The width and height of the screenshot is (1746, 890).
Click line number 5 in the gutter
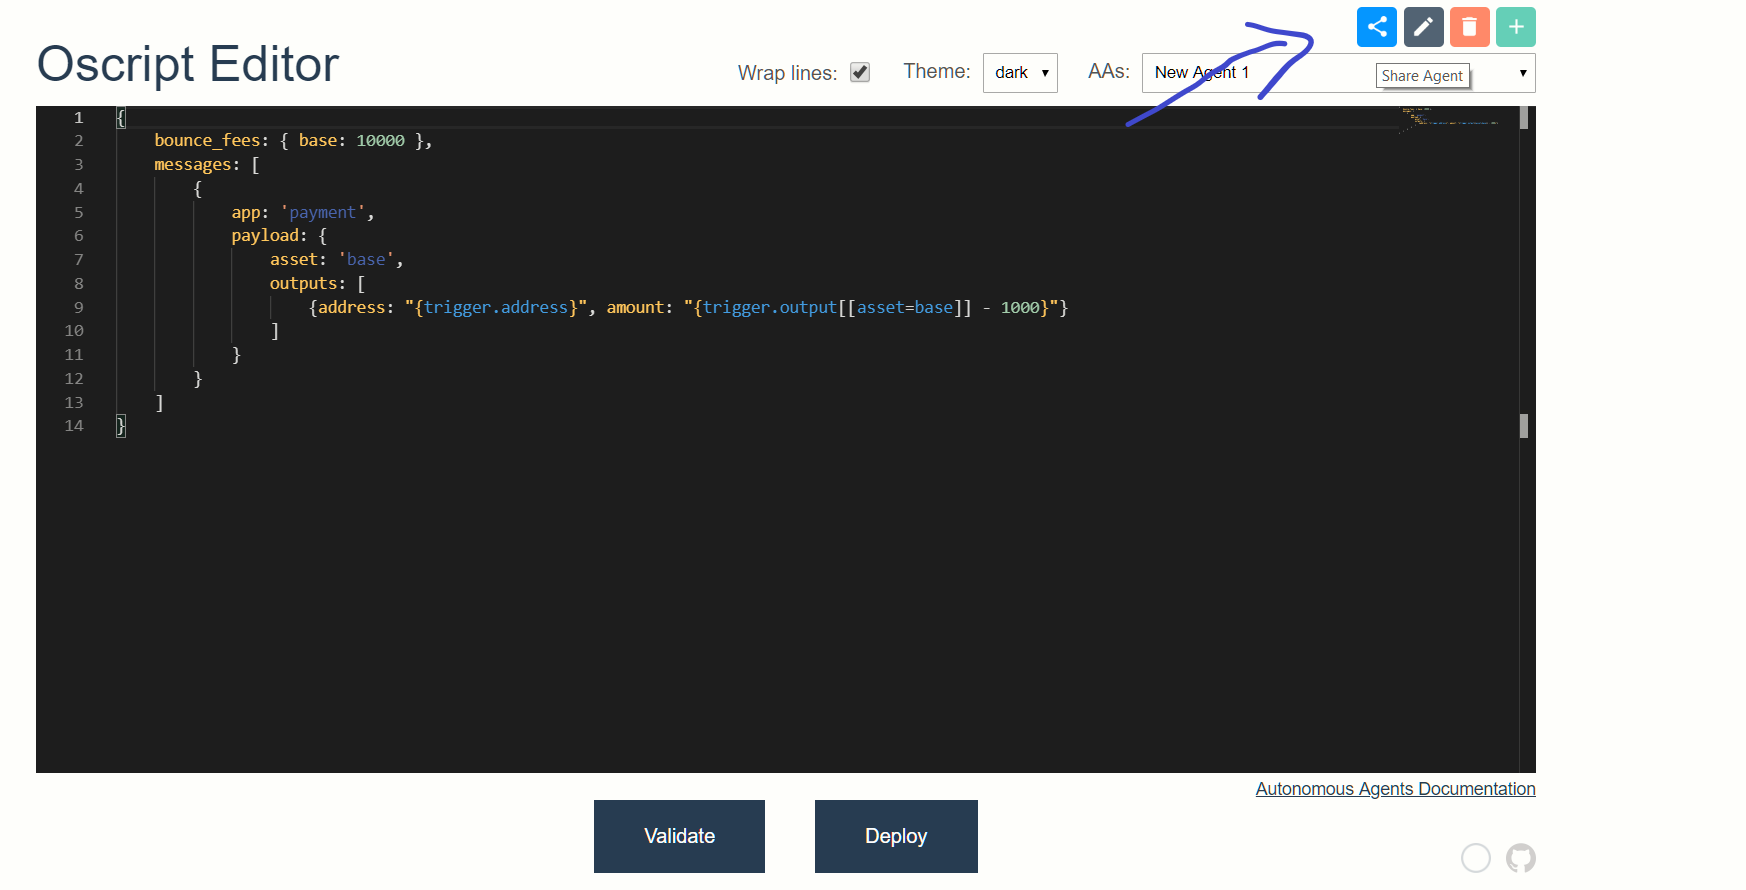click(x=79, y=213)
